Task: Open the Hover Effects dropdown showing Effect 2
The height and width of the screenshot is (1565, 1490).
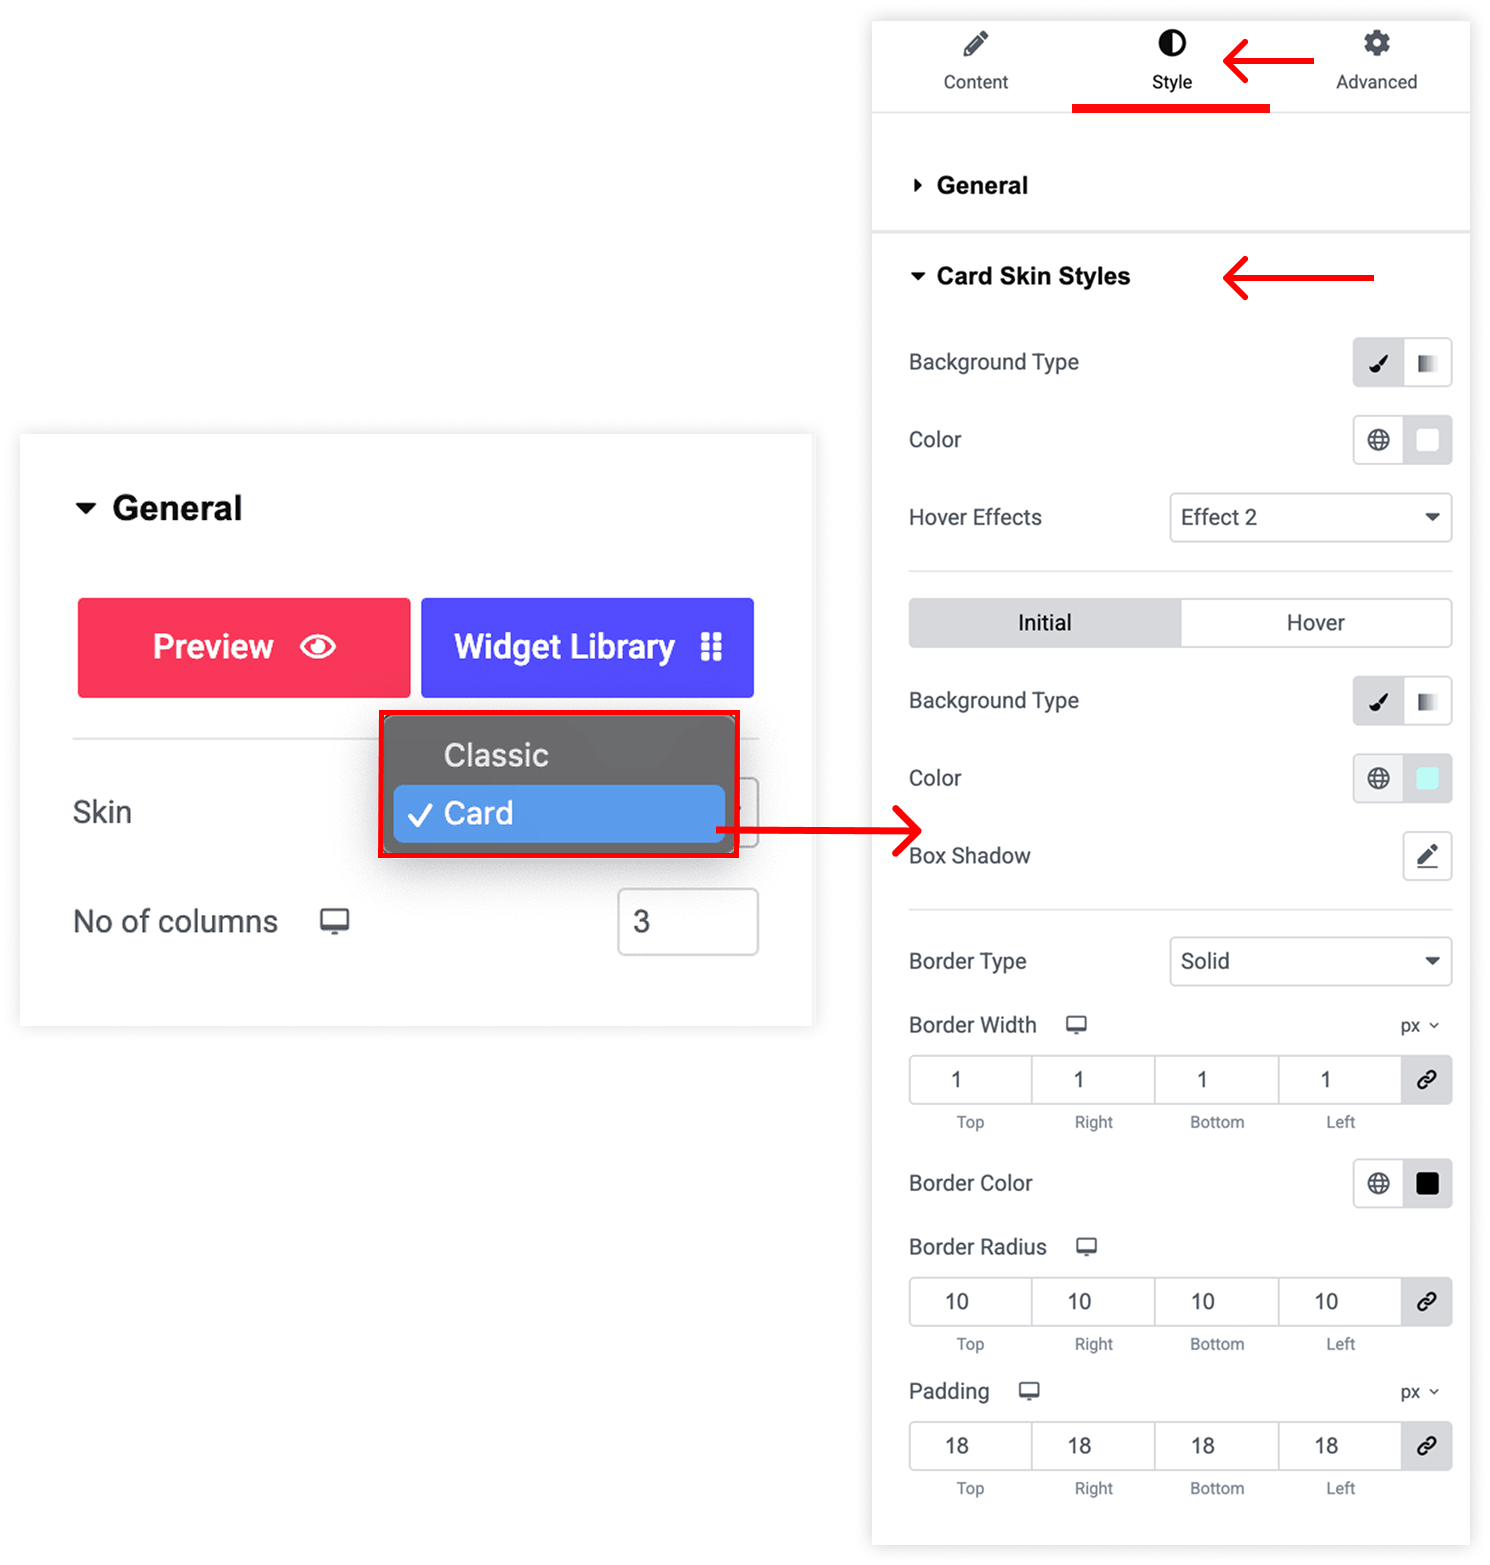Action: (1310, 517)
